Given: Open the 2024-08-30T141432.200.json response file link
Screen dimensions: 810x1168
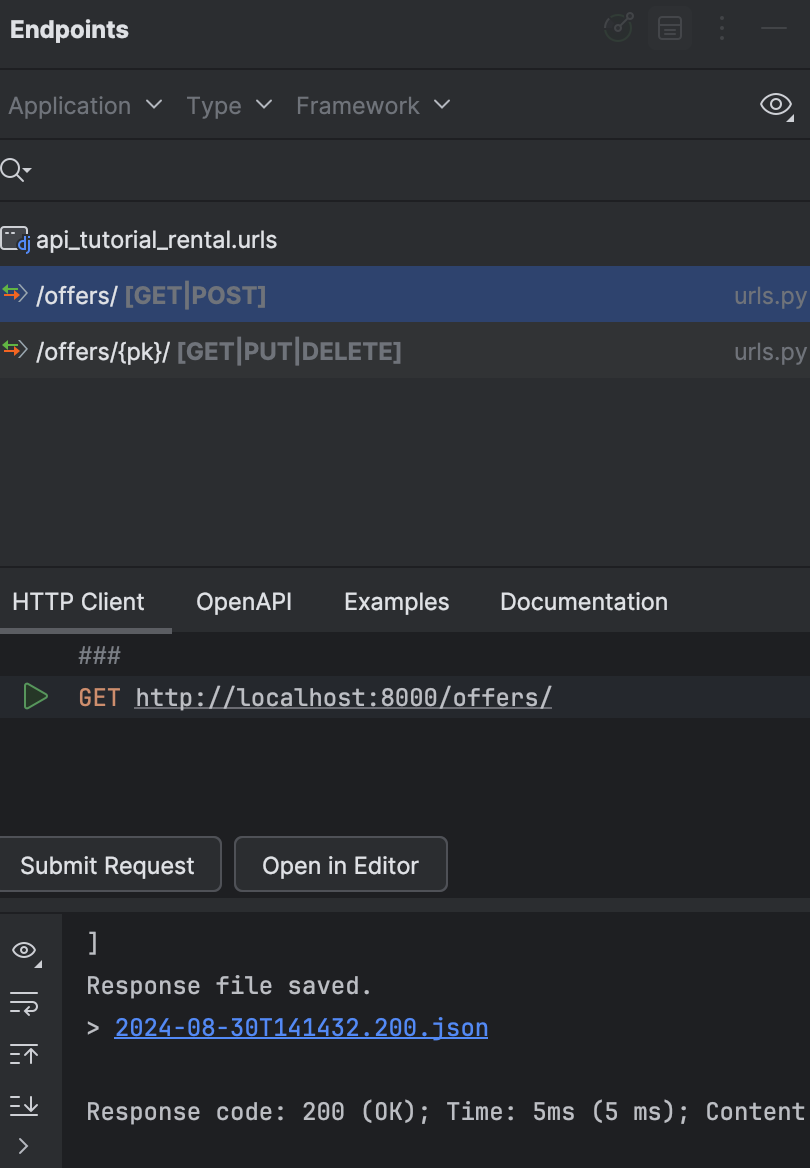Looking at the screenshot, I should pos(300,1027).
